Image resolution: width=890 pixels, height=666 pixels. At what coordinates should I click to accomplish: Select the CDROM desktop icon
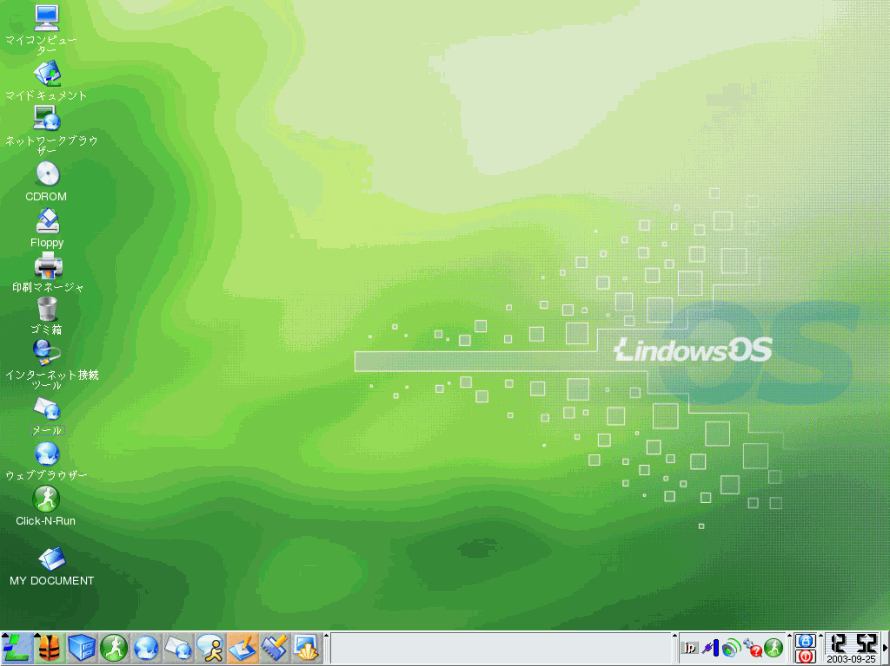pos(47,175)
